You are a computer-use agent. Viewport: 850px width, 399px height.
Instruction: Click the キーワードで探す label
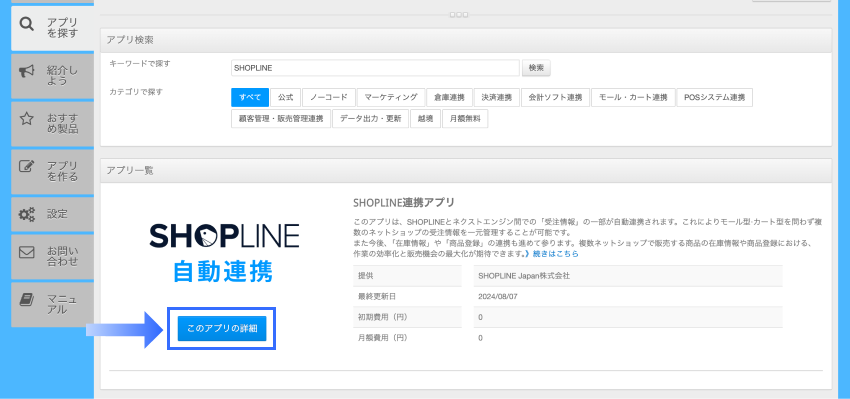pyautogui.click(x=140, y=64)
